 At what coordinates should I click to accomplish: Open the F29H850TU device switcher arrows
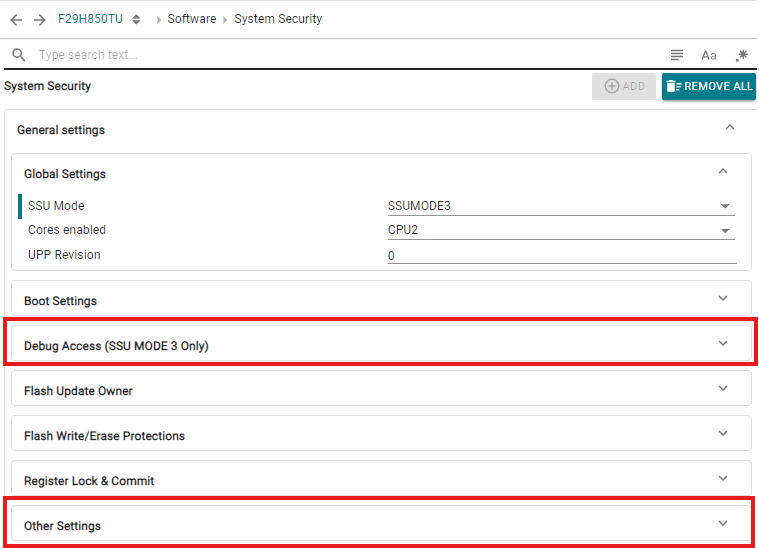coord(136,19)
